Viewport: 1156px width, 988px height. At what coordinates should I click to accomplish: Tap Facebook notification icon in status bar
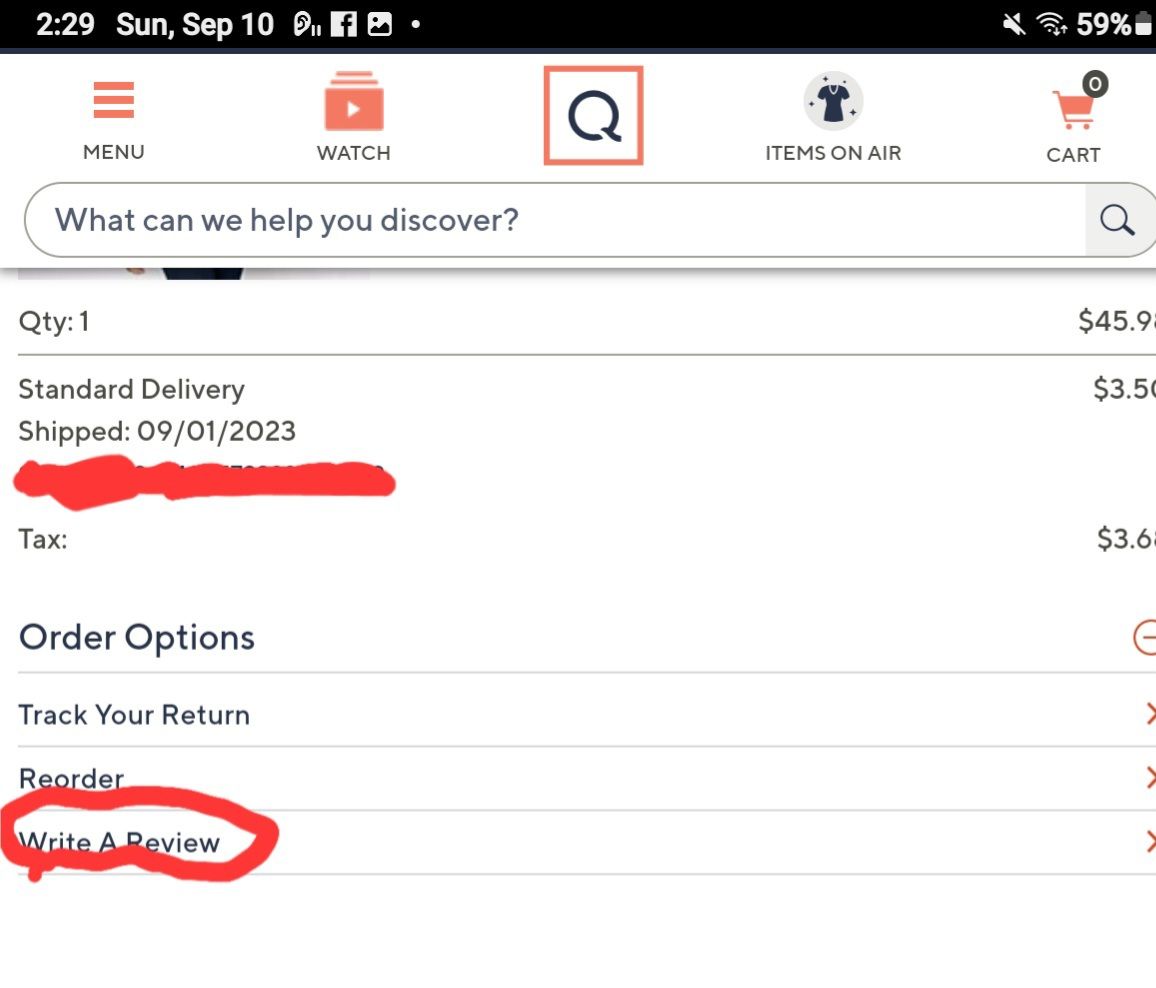344,25
